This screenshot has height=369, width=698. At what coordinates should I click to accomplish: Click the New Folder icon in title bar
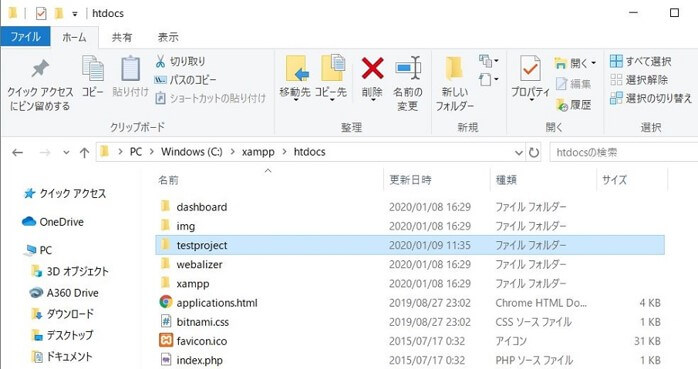[58, 14]
